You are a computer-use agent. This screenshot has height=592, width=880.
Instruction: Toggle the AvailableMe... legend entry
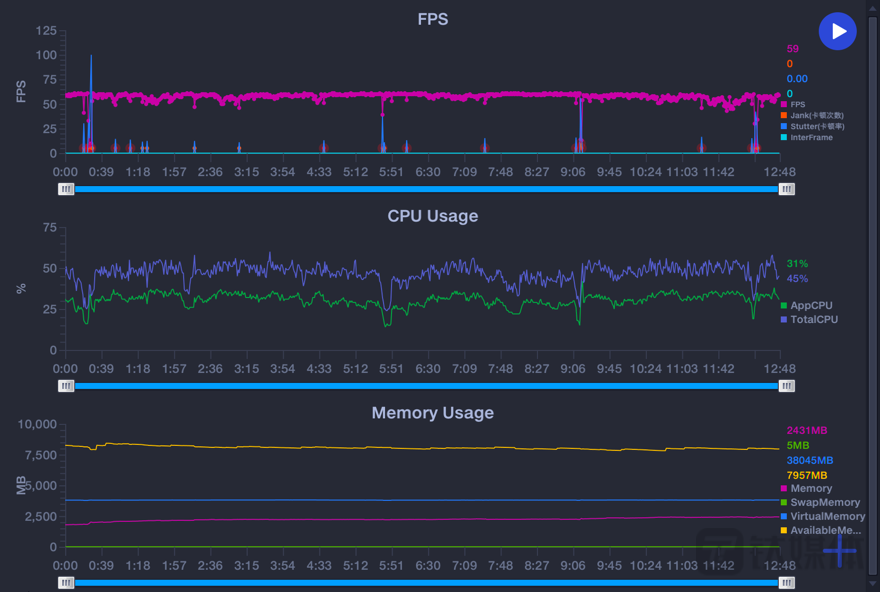(821, 530)
